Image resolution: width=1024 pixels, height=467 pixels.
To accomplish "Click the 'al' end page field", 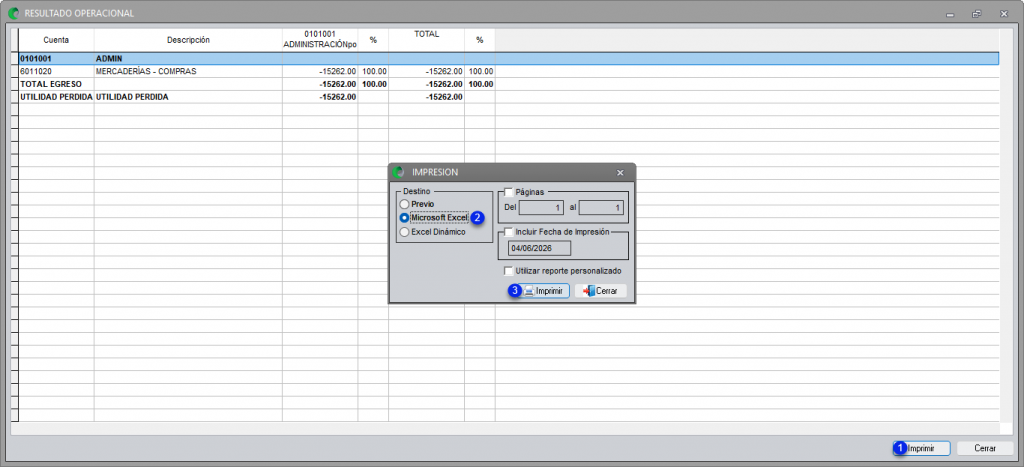I will click(601, 208).
